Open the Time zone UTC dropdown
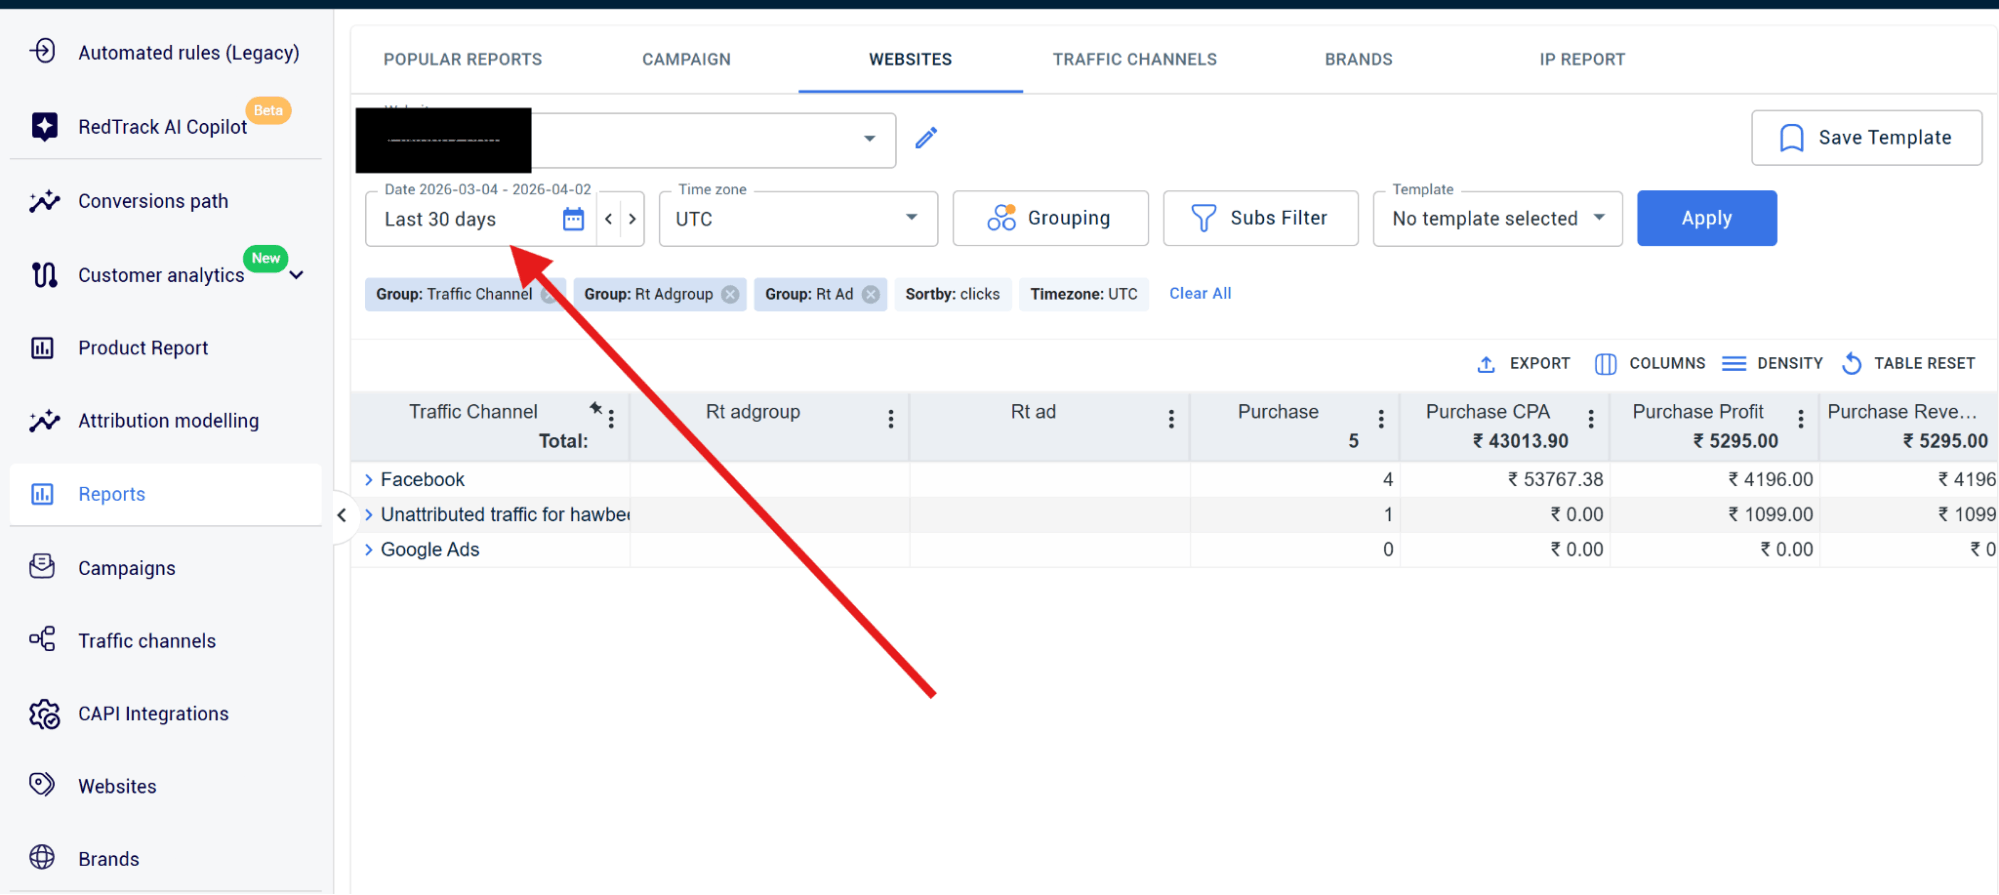 tap(798, 219)
